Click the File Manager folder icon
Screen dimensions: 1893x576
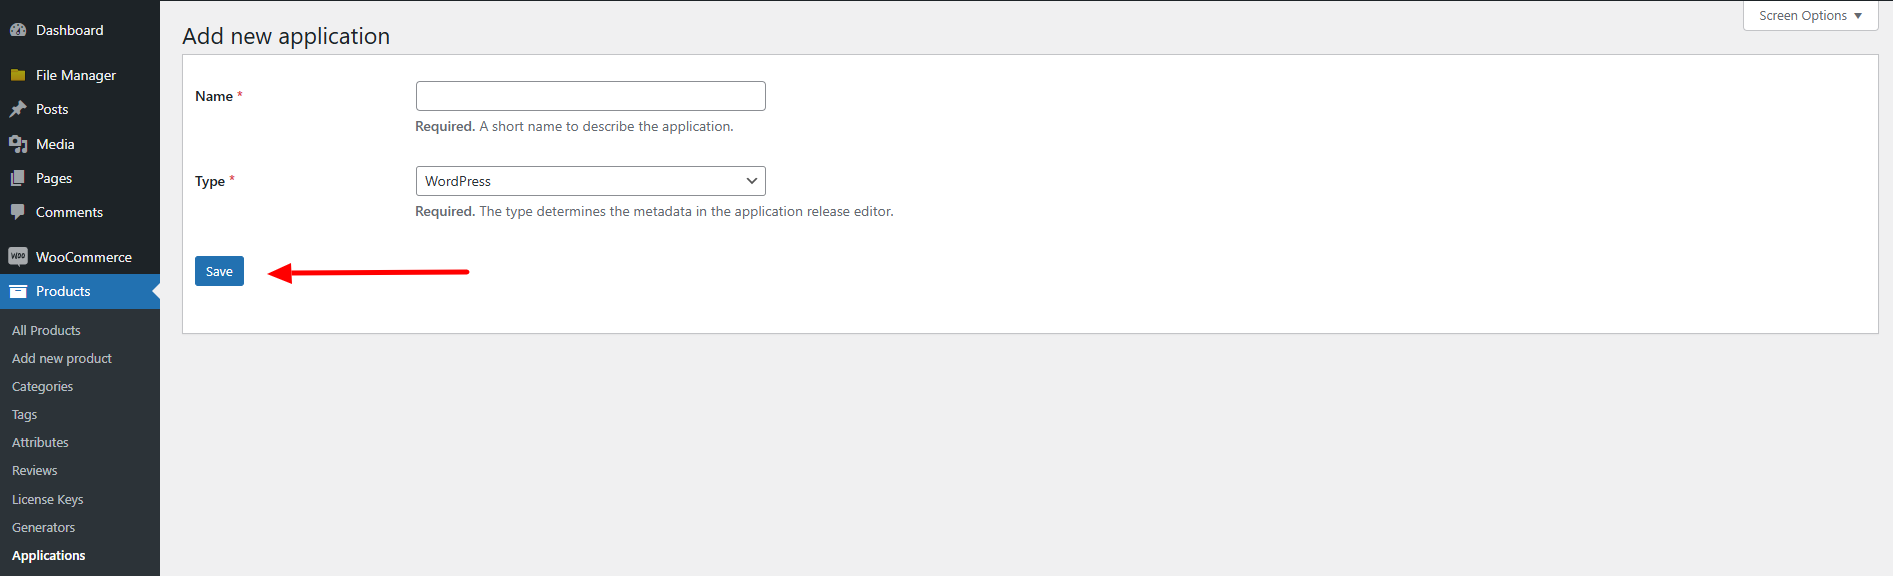pyautogui.click(x=18, y=75)
